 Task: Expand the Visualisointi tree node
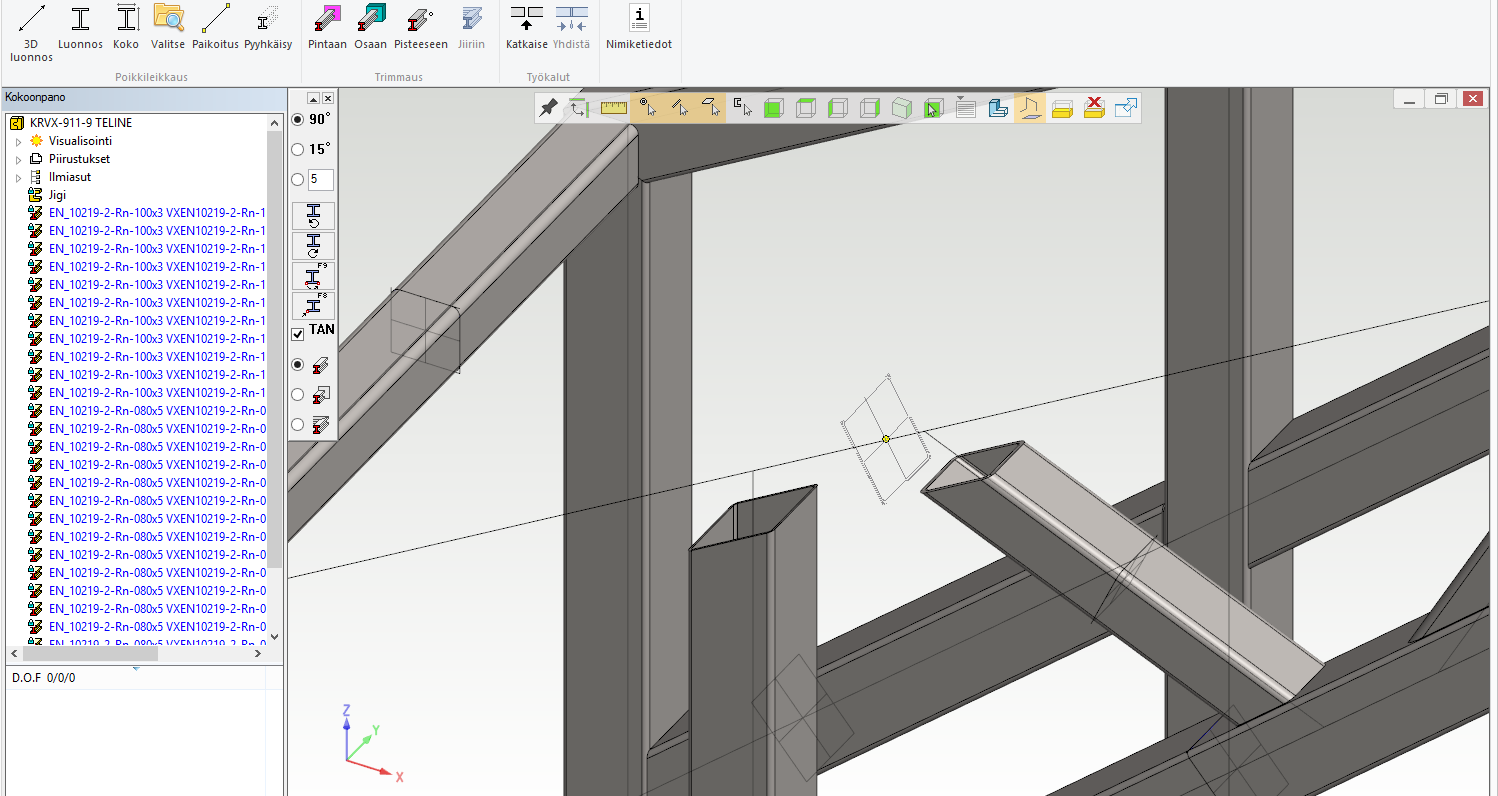coord(18,141)
